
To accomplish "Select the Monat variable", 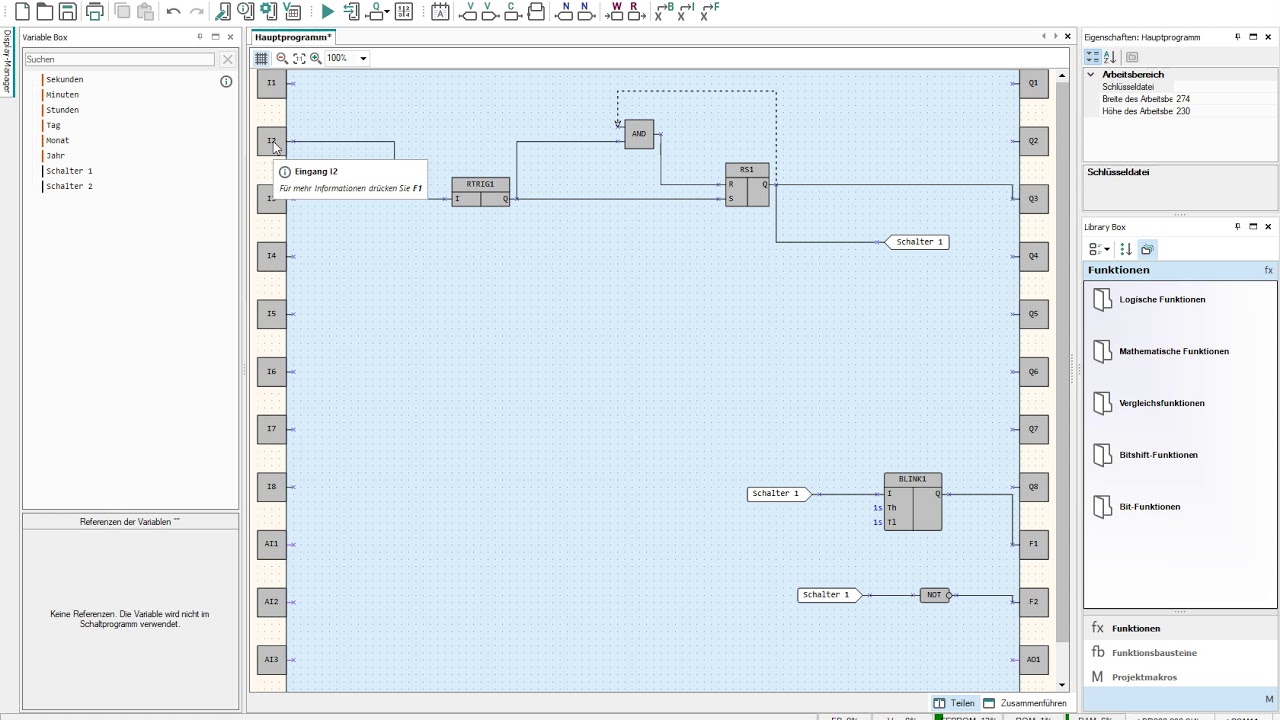I will click(x=57, y=141).
